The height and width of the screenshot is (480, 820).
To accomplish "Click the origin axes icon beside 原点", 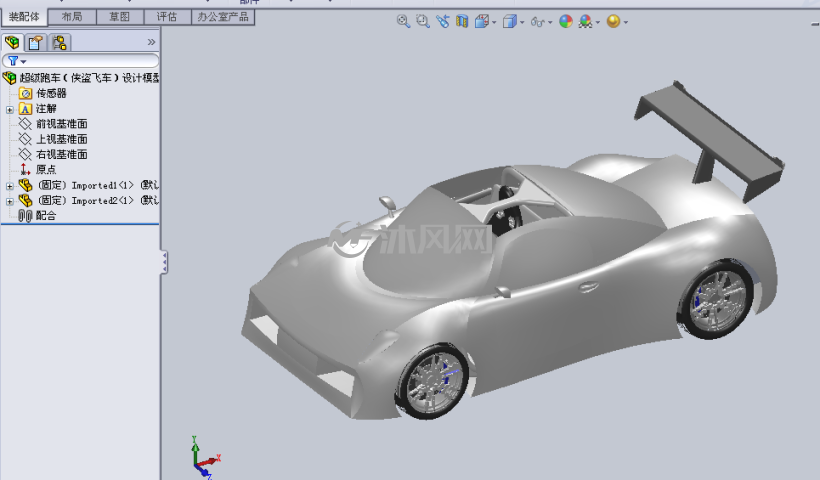I will (x=25, y=169).
